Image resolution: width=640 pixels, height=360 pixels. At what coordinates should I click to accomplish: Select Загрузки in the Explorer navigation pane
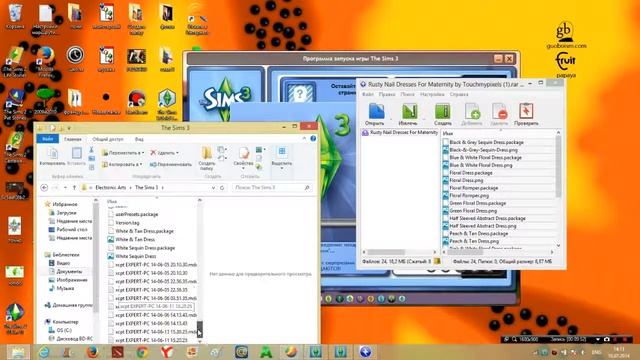[x=66, y=213]
